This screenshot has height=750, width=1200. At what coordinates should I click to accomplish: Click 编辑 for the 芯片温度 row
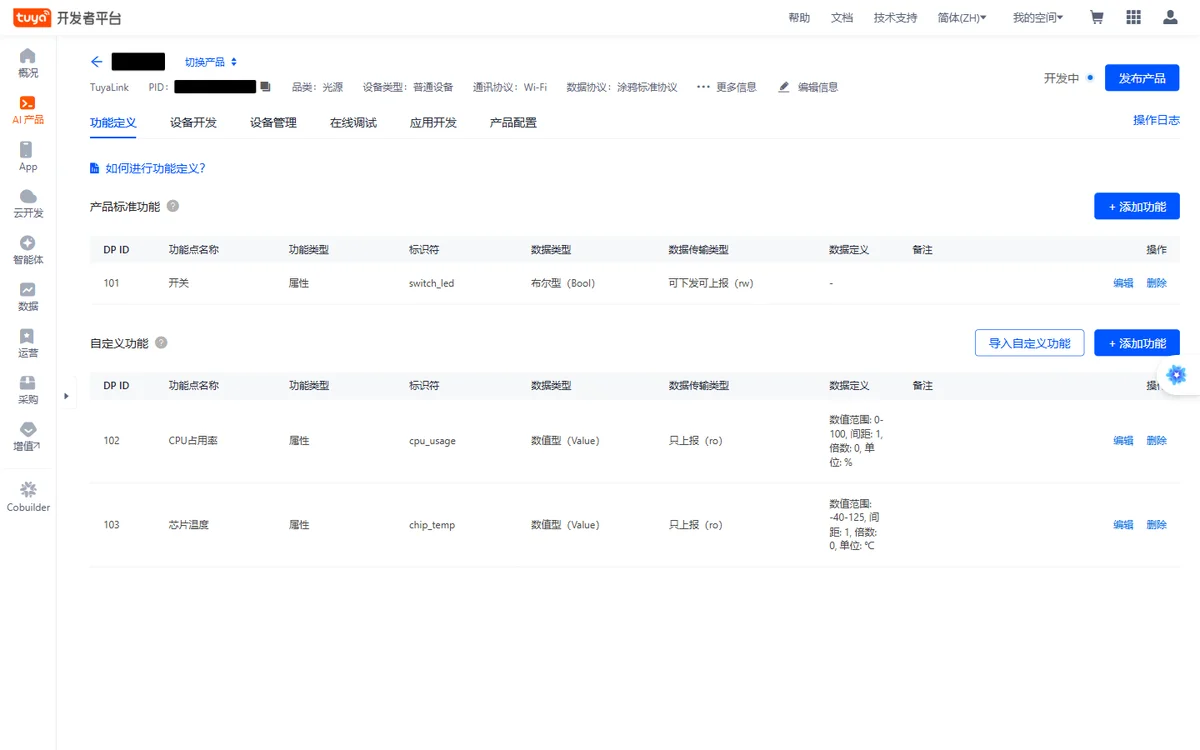click(1123, 524)
